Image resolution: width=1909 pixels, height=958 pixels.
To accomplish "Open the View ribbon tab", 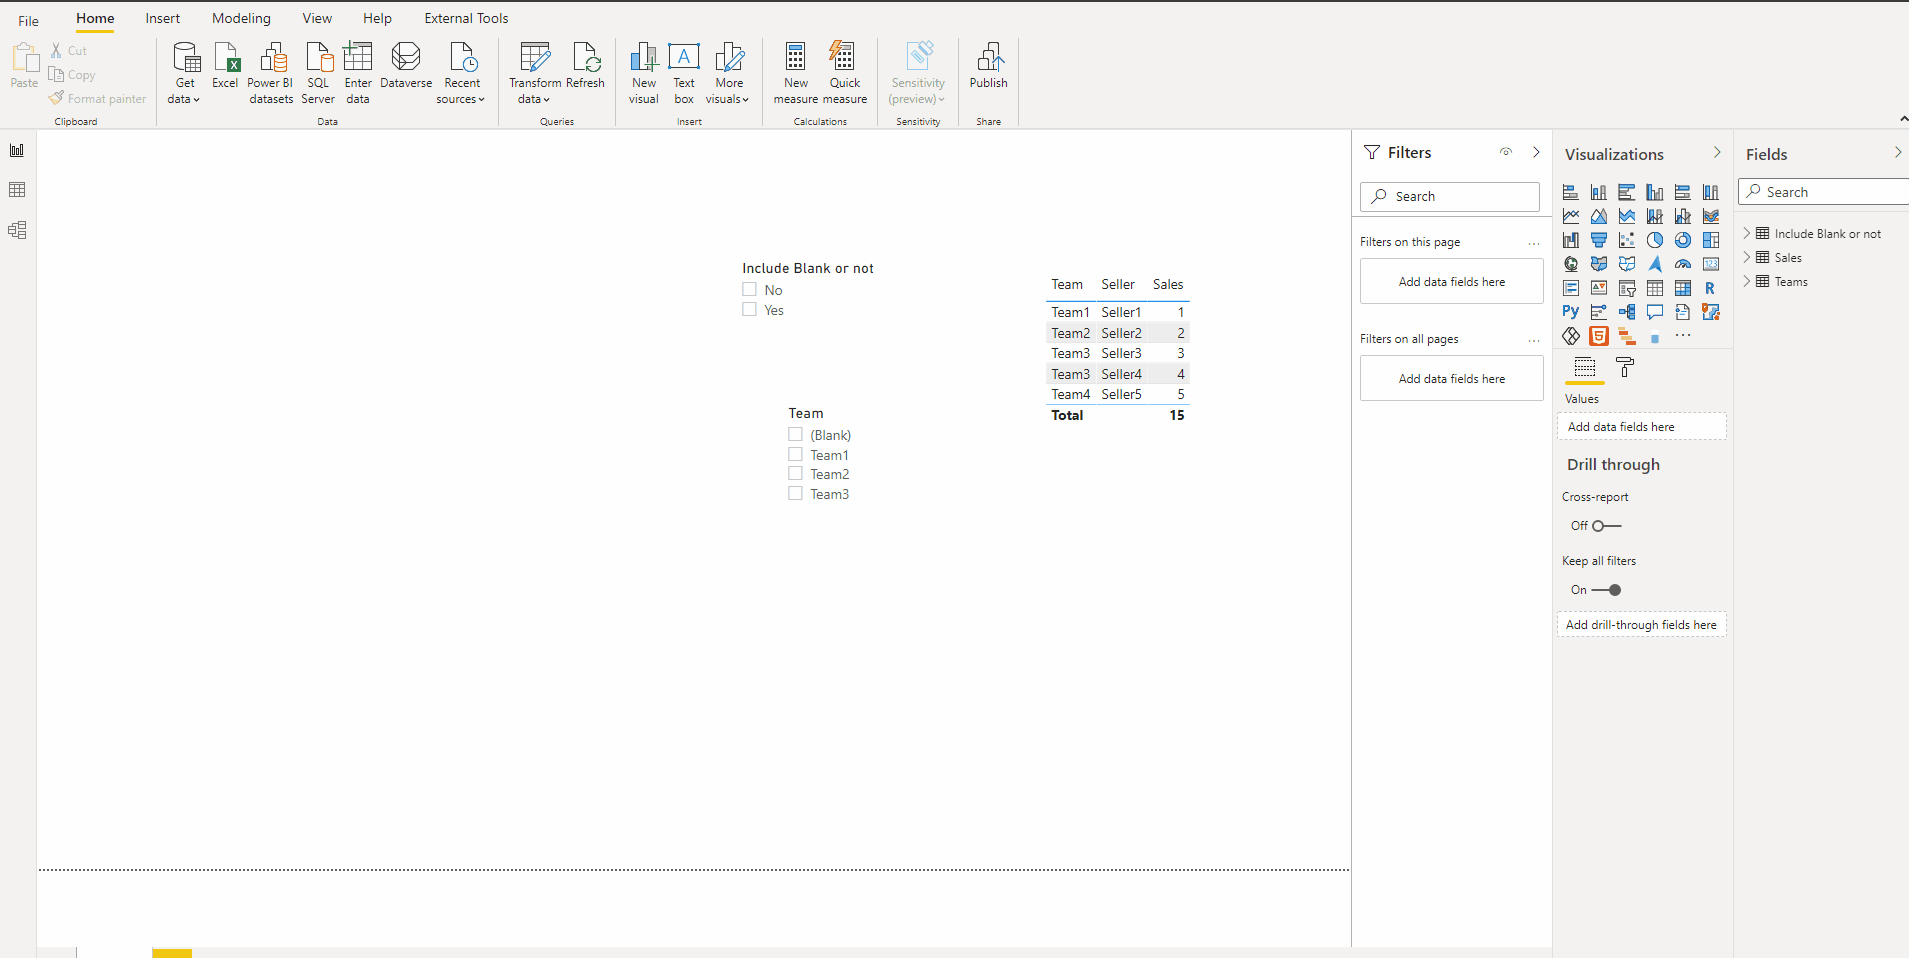I will [317, 18].
